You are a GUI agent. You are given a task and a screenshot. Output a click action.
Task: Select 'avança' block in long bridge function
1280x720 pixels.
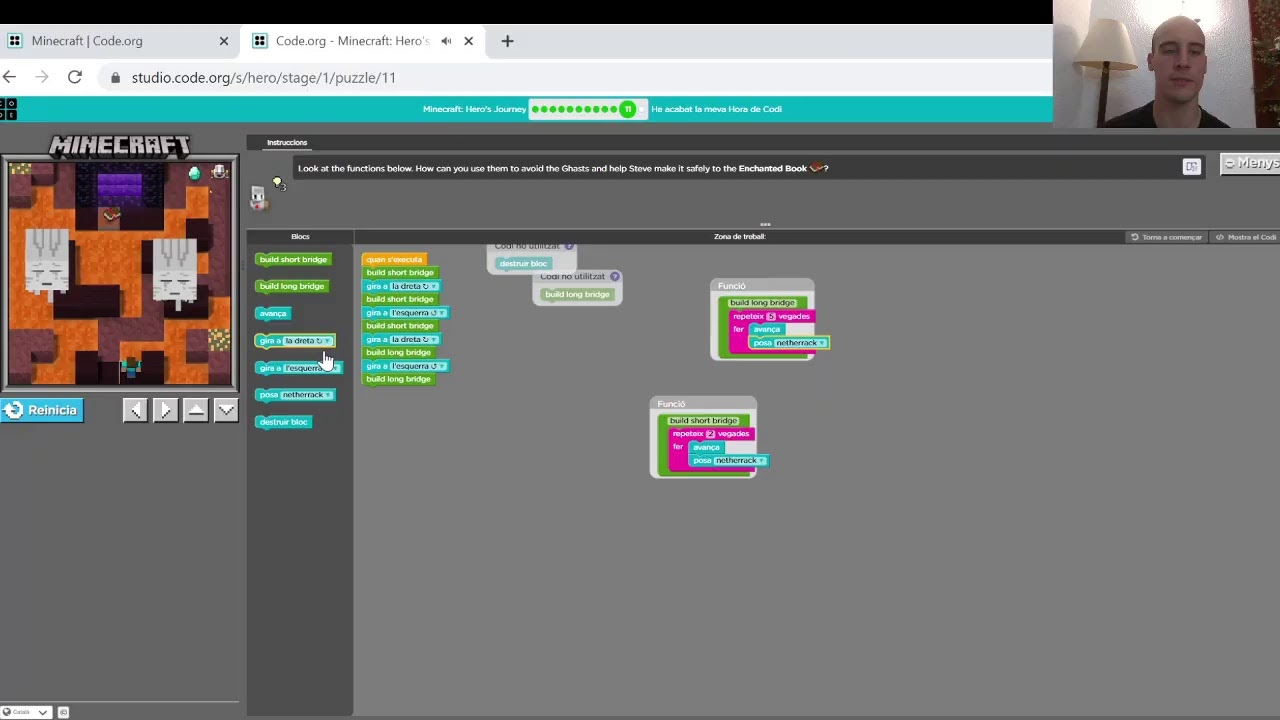pos(767,330)
